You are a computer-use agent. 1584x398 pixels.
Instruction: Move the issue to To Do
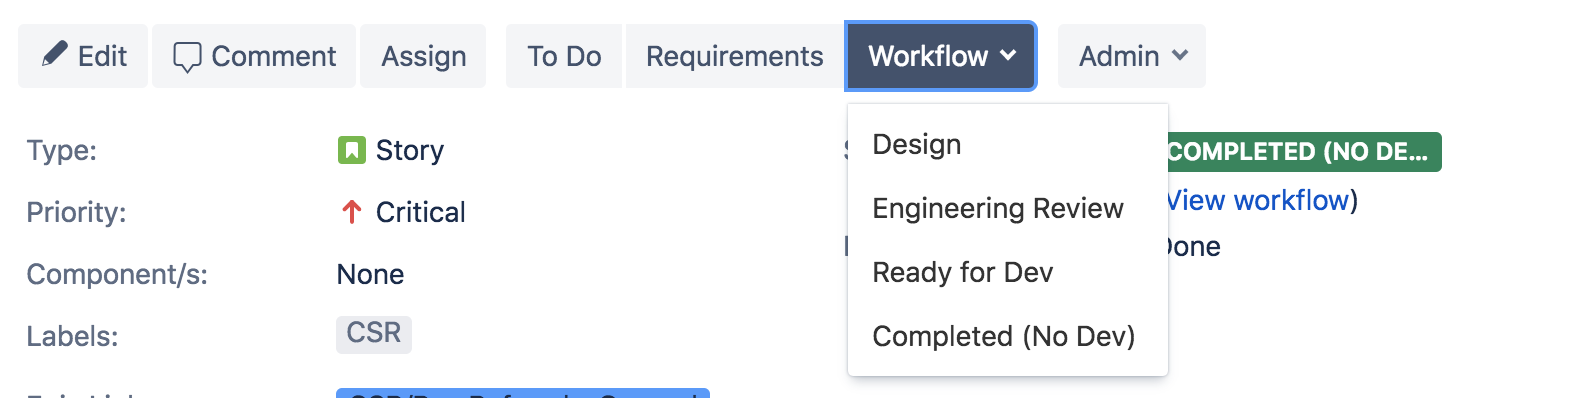(564, 56)
